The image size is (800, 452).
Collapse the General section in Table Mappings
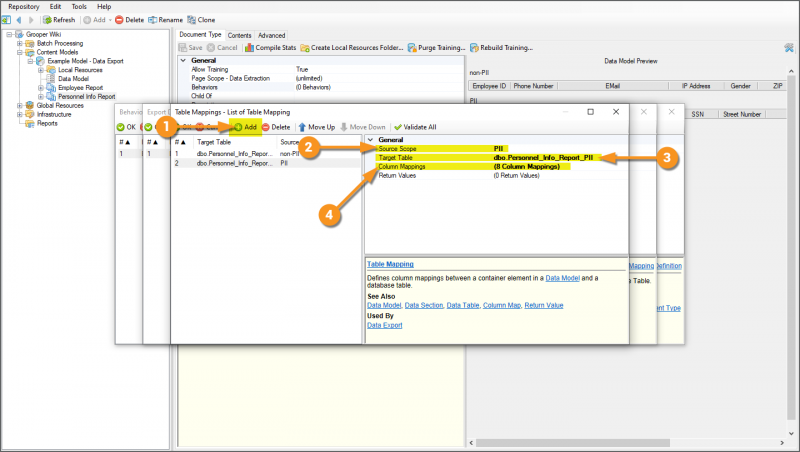371,140
